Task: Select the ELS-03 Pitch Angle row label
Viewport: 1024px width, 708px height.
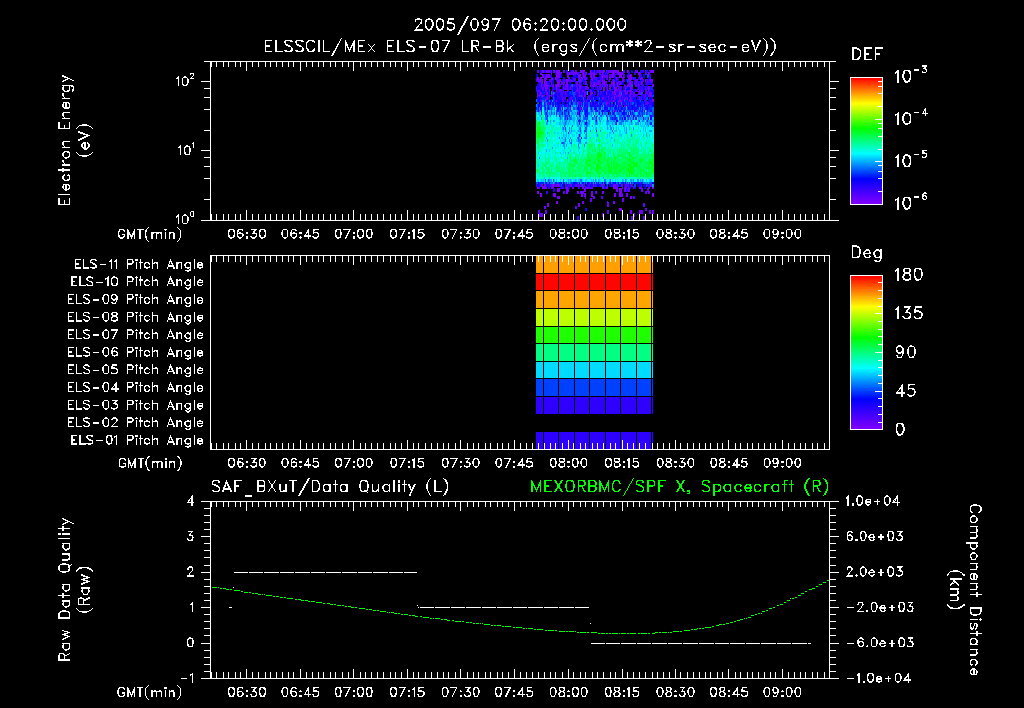Action: 135,405
